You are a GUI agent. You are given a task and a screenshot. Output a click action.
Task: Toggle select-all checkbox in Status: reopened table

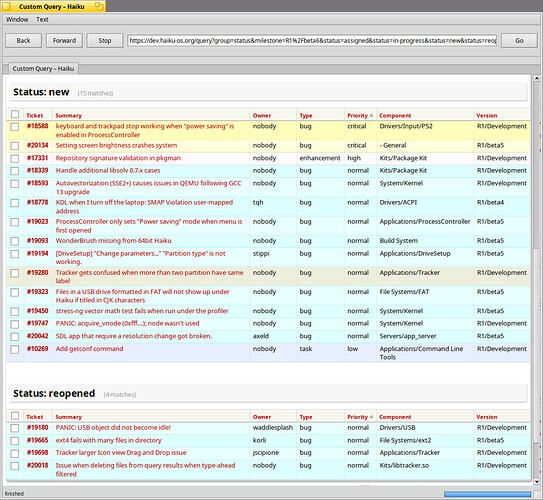[x=15, y=416]
